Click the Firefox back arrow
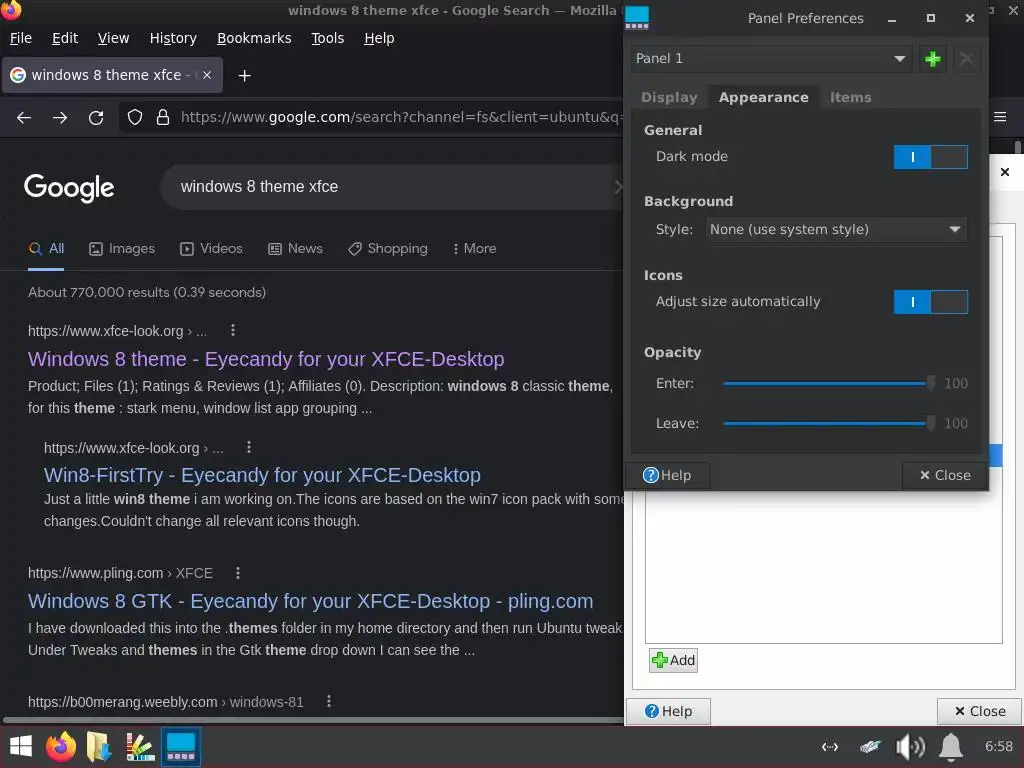Image resolution: width=1024 pixels, height=768 pixels. coord(24,118)
